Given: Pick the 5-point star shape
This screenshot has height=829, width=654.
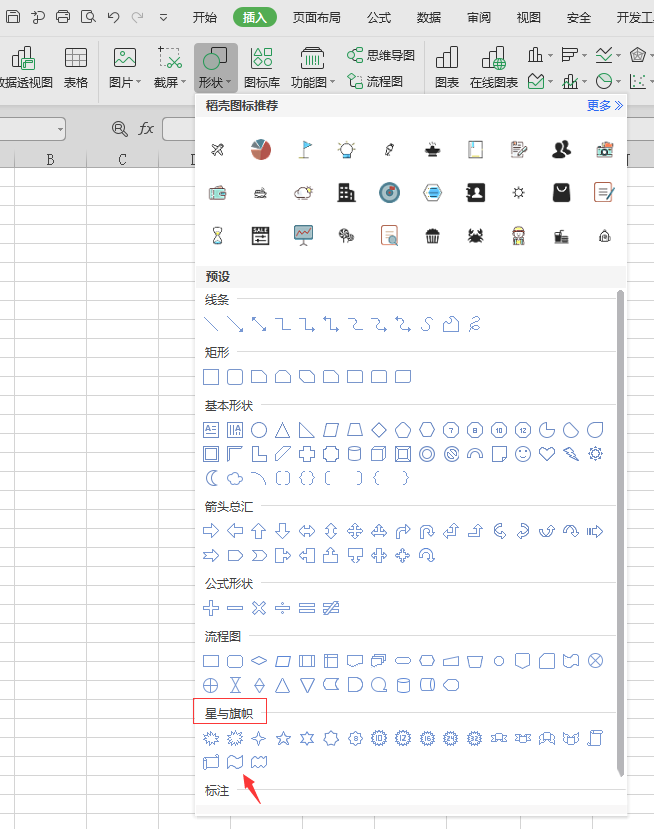Looking at the screenshot, I should (x=283, y=738).
